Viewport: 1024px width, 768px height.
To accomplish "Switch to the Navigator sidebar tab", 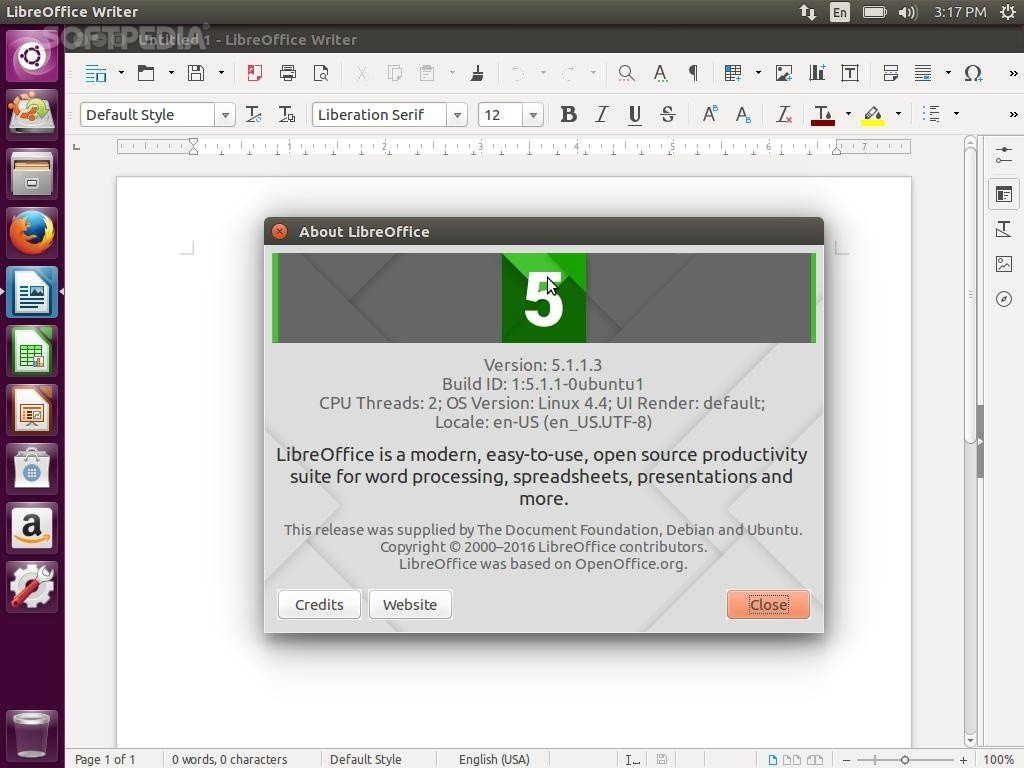I will (x=1004, y=299).
